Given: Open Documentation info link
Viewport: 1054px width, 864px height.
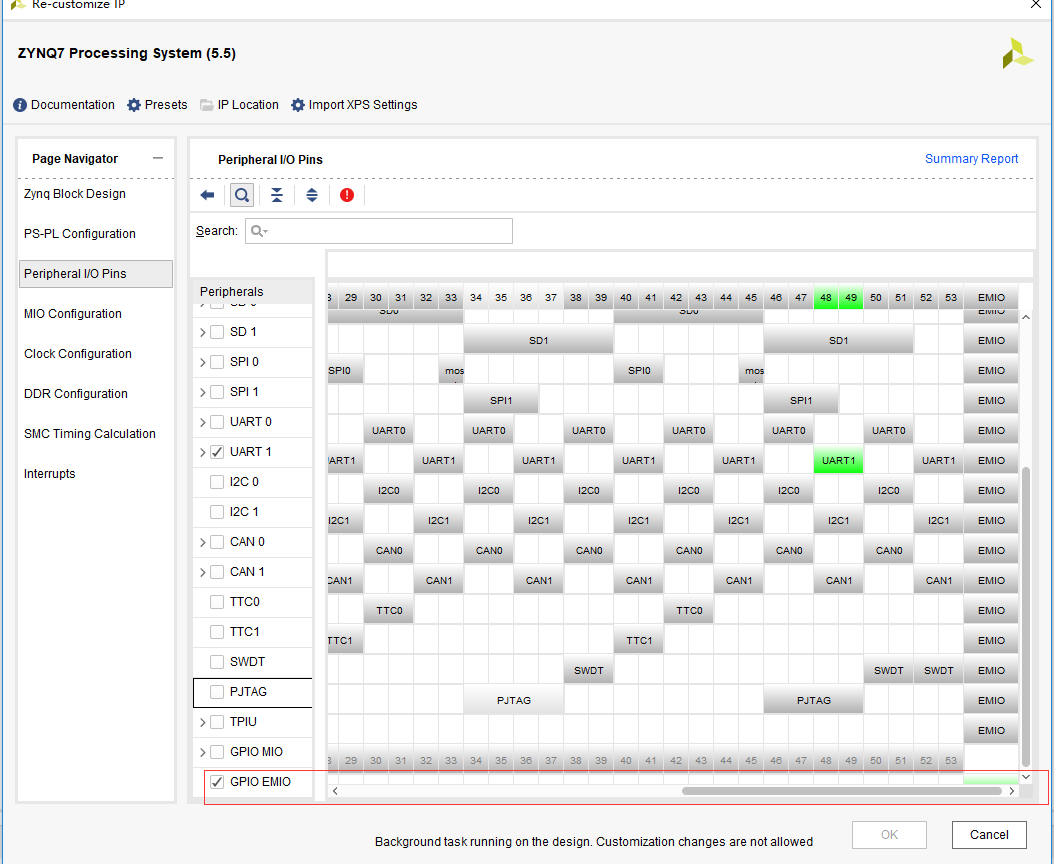Looking at the screenshot, I should pos(64,105).
